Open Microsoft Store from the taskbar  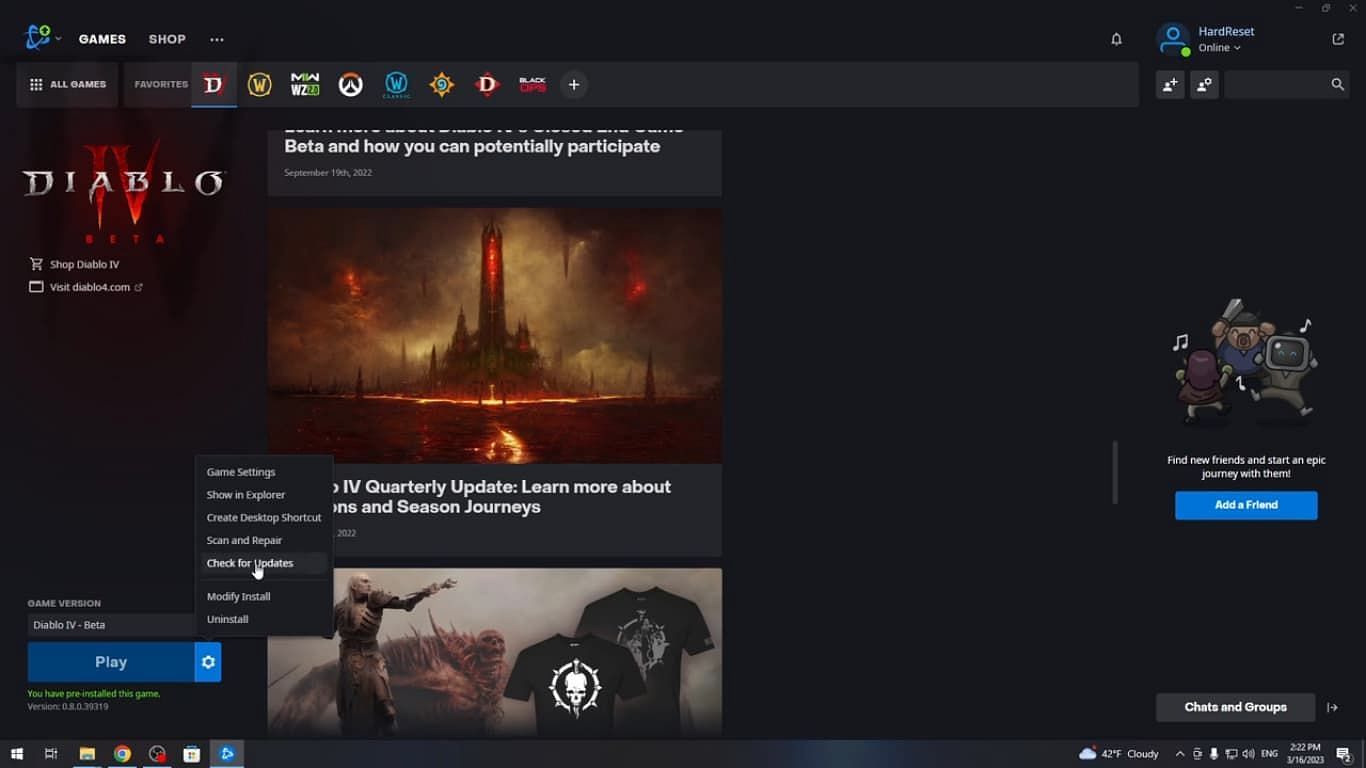click(x=192, y=754)
